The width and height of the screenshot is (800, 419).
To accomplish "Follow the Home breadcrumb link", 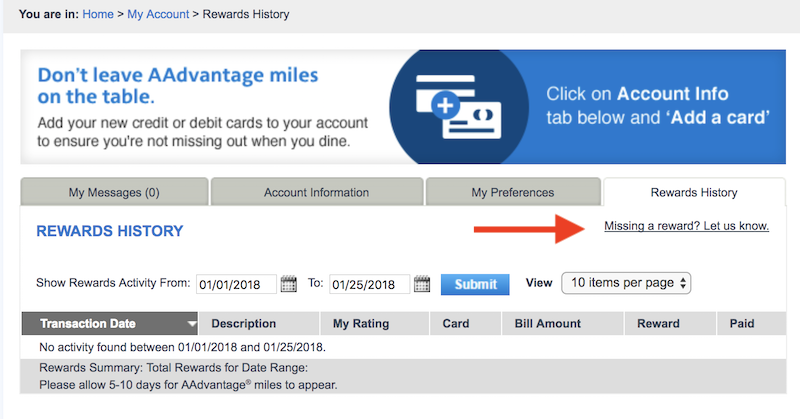I will pyautogui.click(x=98, y=14).
